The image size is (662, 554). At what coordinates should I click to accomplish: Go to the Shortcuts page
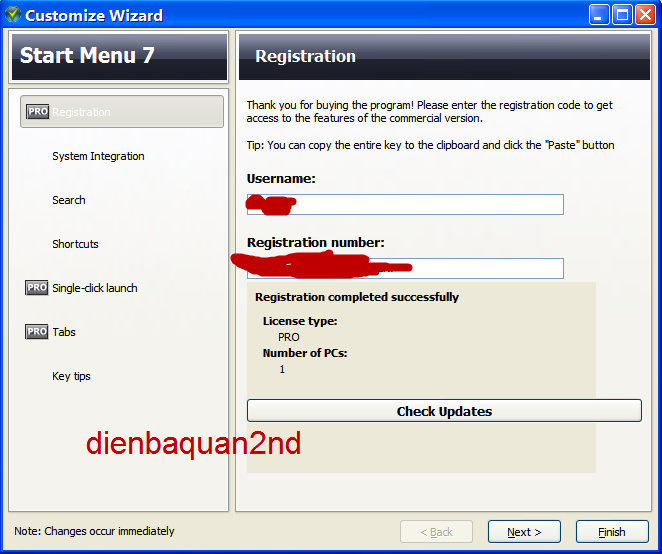point(75,244)
